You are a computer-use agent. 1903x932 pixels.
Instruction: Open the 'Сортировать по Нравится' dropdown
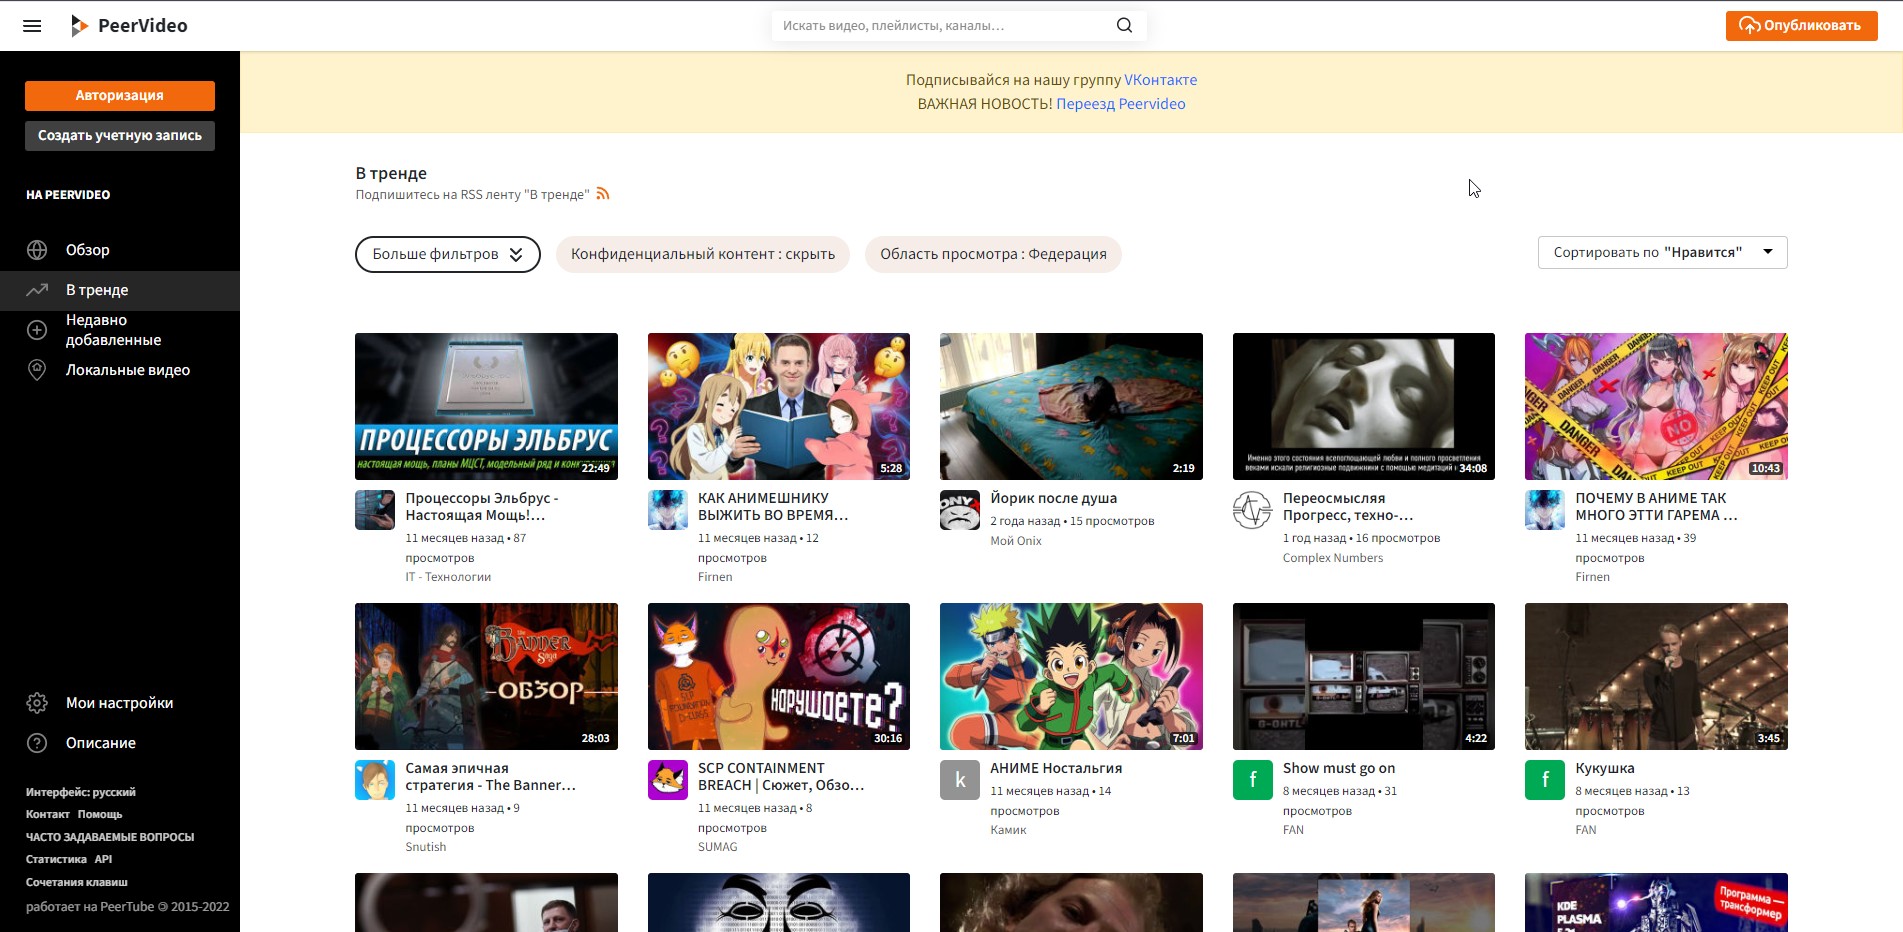(1661, 252)
